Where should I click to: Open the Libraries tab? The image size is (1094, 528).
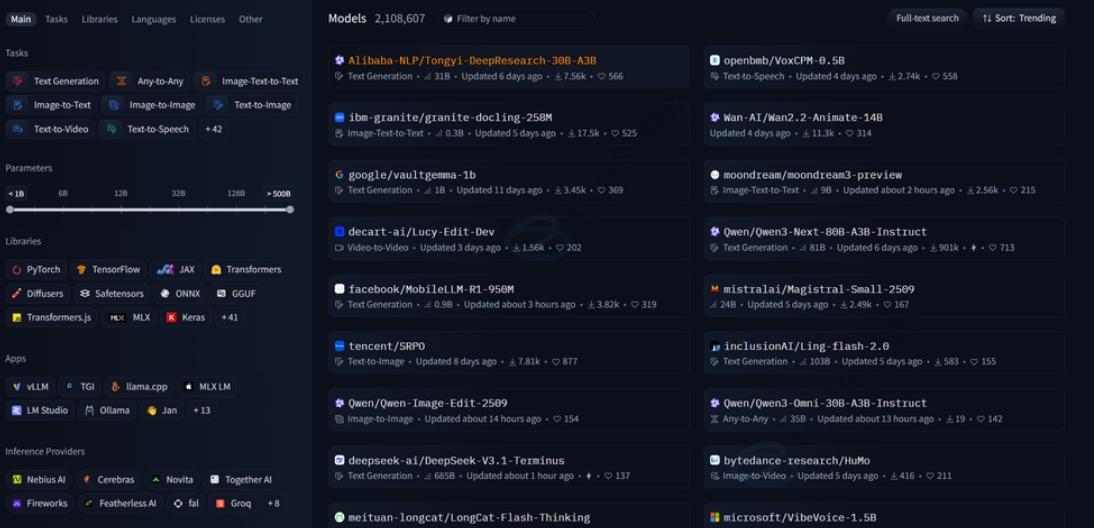tap(100, 19)
